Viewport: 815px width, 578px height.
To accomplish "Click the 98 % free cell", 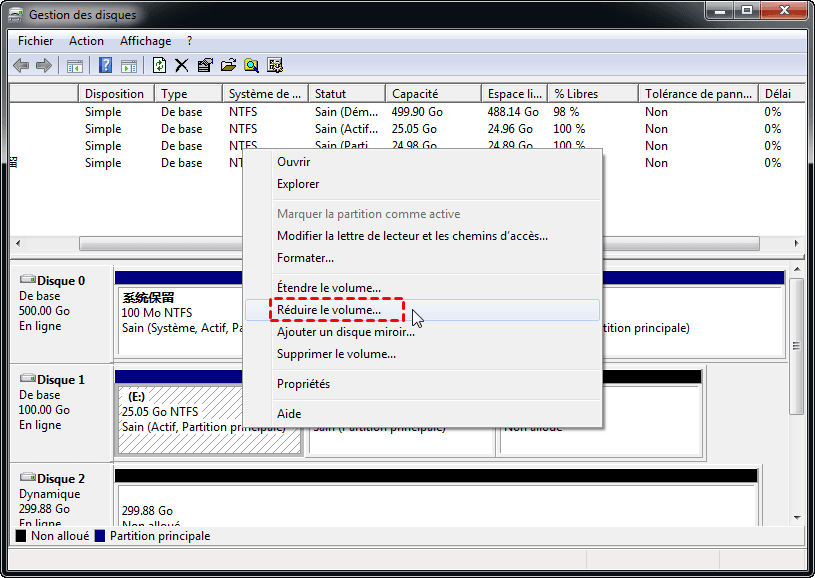I will tap(566, 112).
